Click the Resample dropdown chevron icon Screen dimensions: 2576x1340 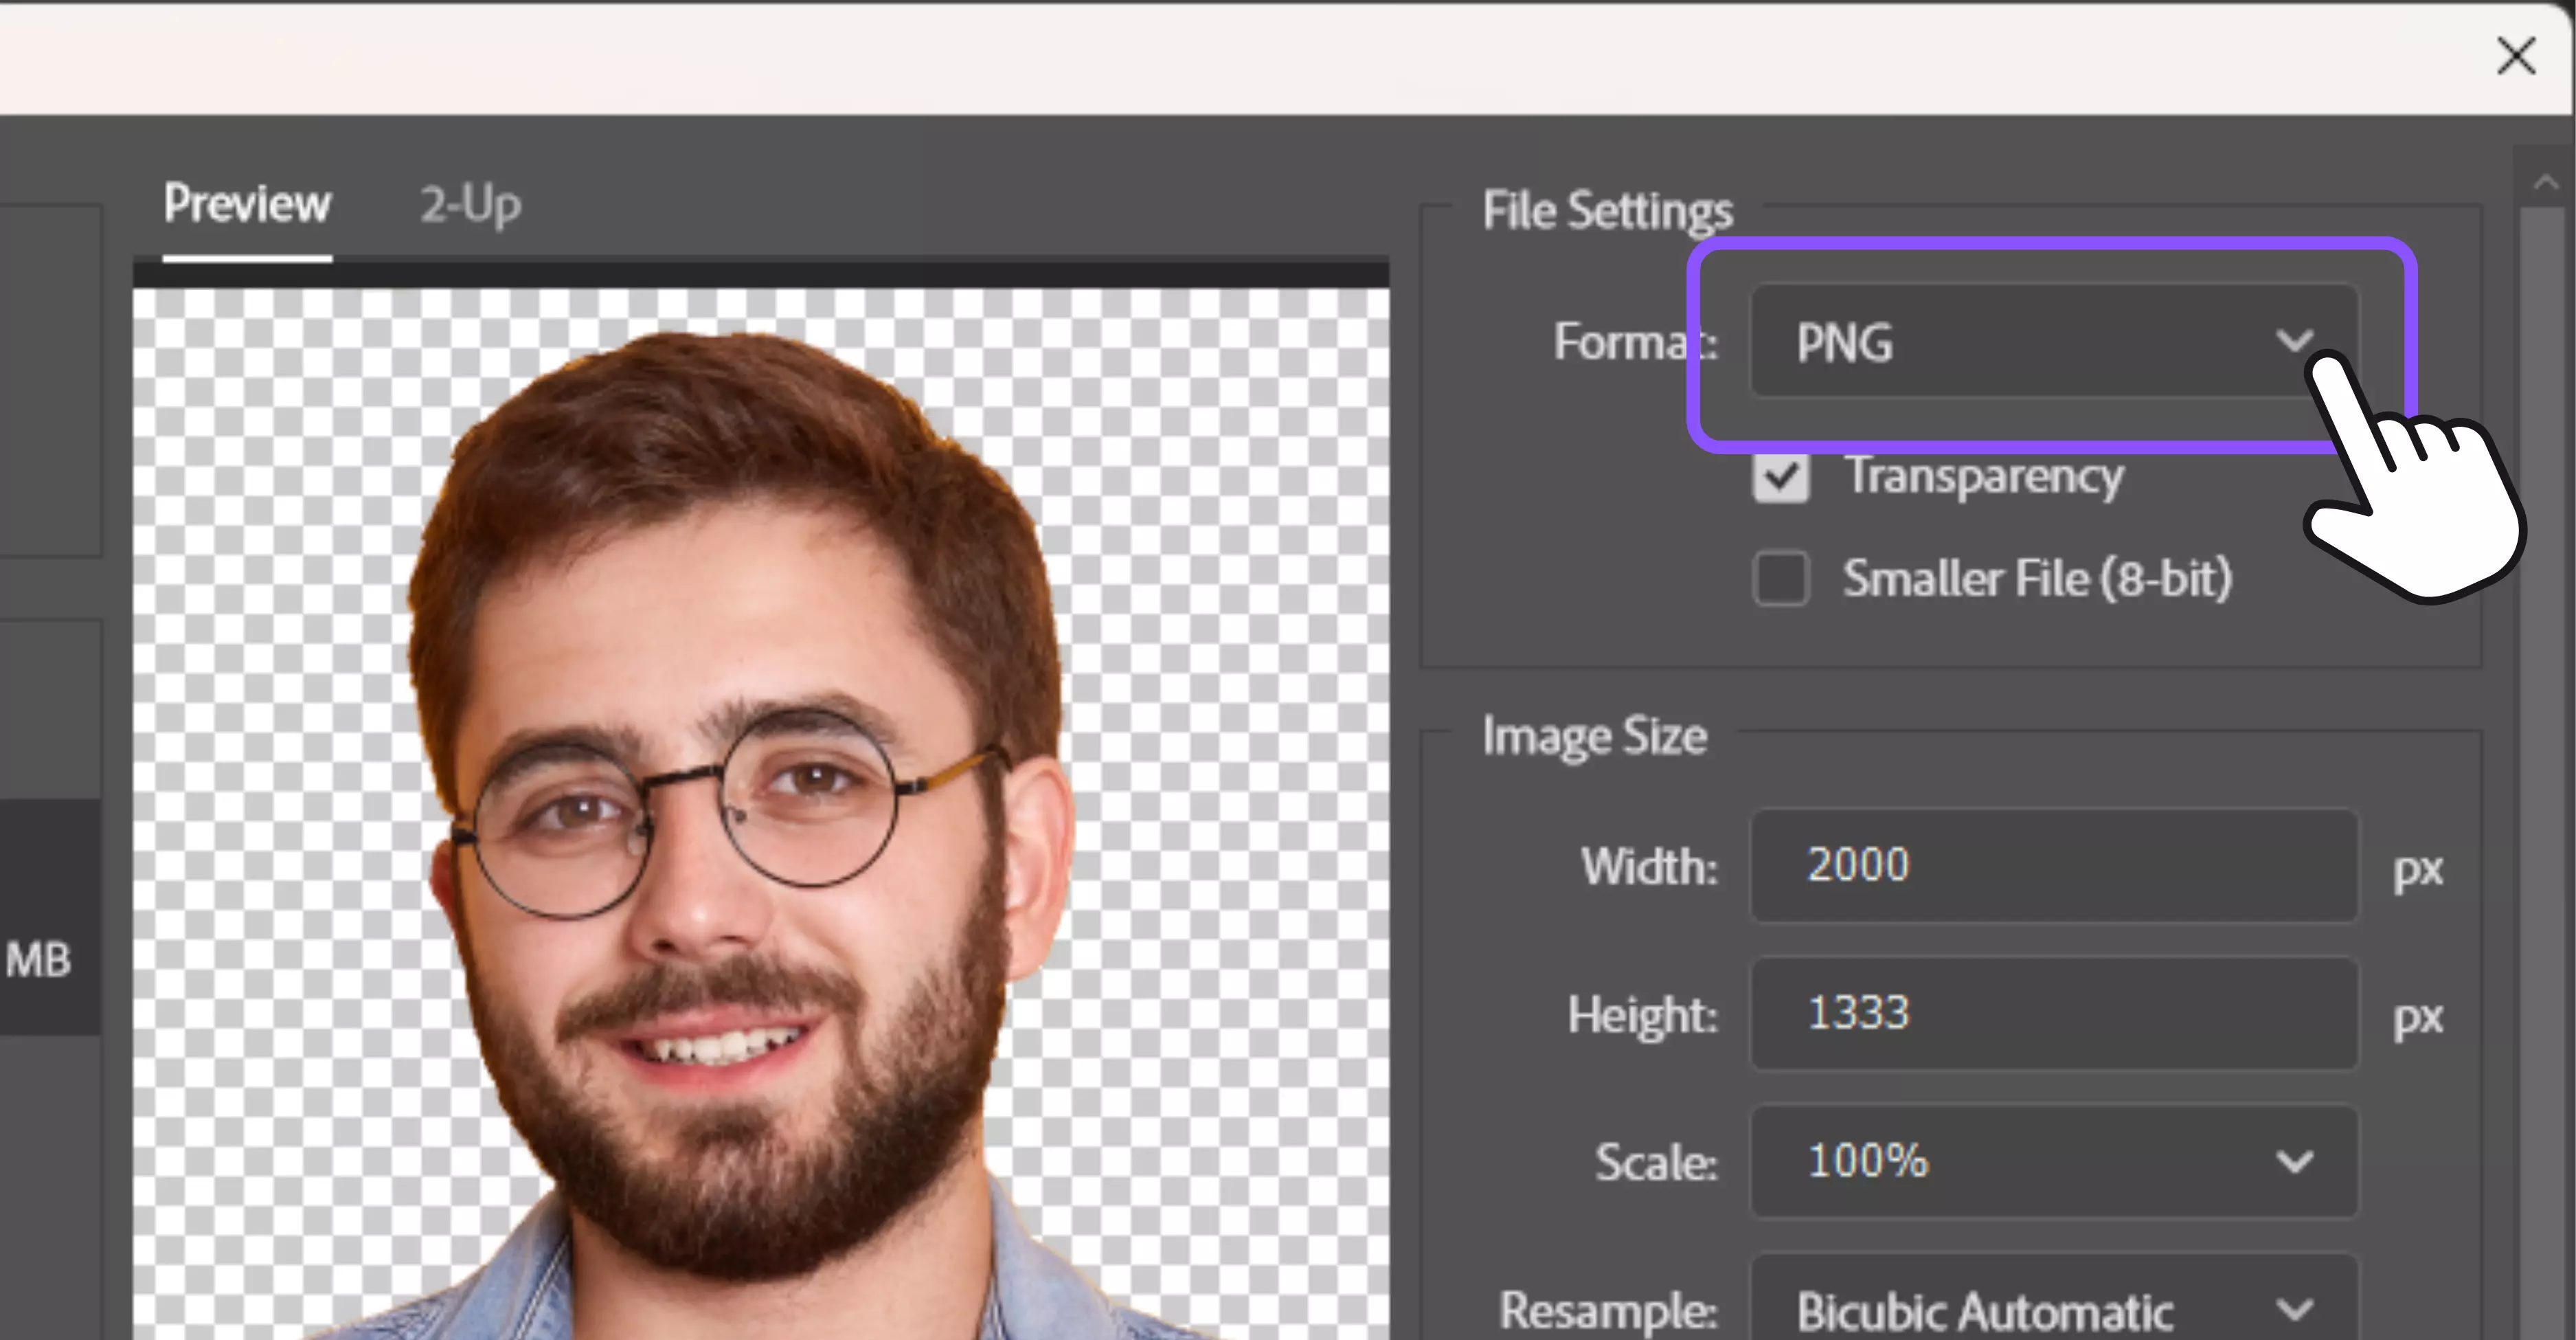[x=2295, y=1308]
